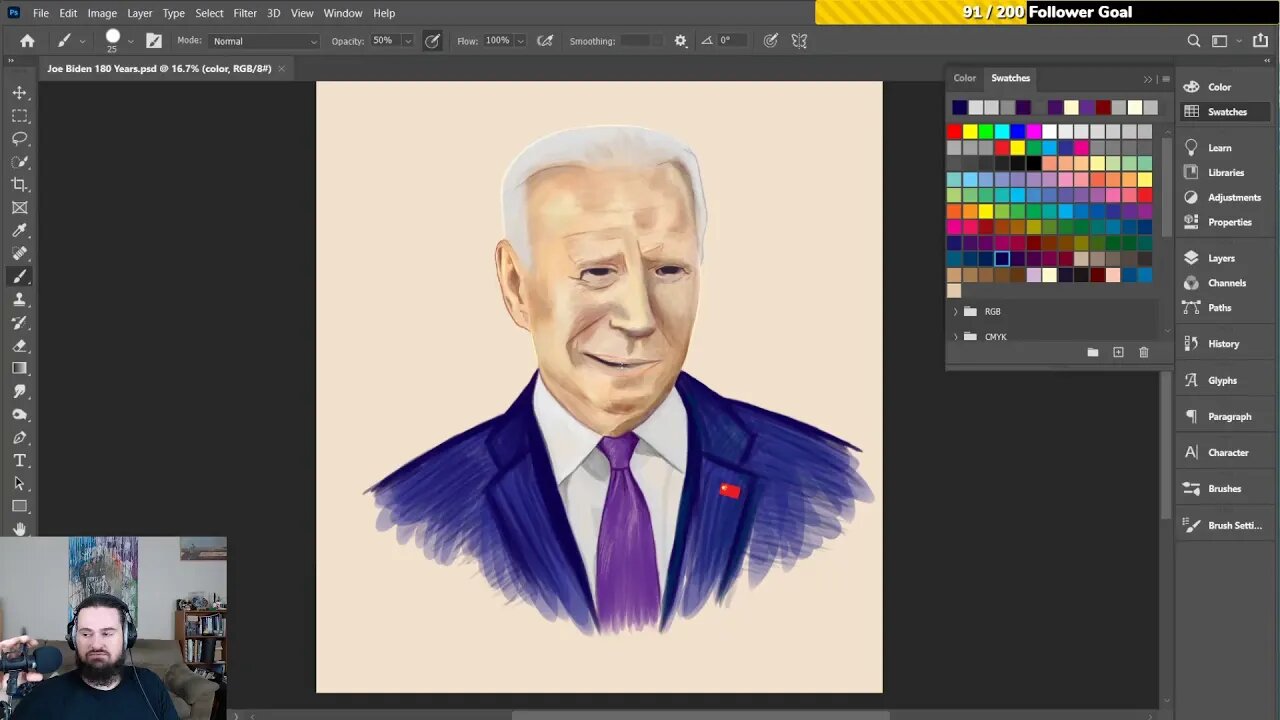Enable airbrush-style build-up effects
1280x720 pixels.
click(545, 41)
